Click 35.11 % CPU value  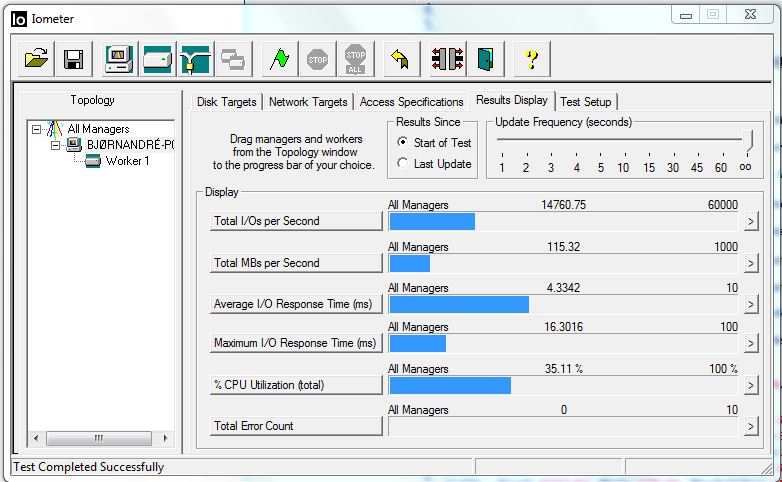tap(564, 368)
